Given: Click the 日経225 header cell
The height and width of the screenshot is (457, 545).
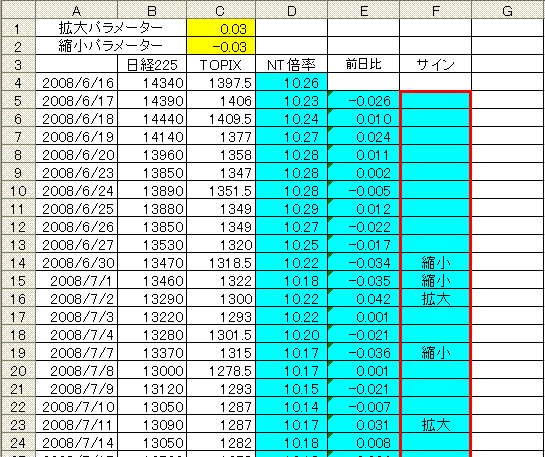Looking at the screenshot, I should click(x=152, y=64).
